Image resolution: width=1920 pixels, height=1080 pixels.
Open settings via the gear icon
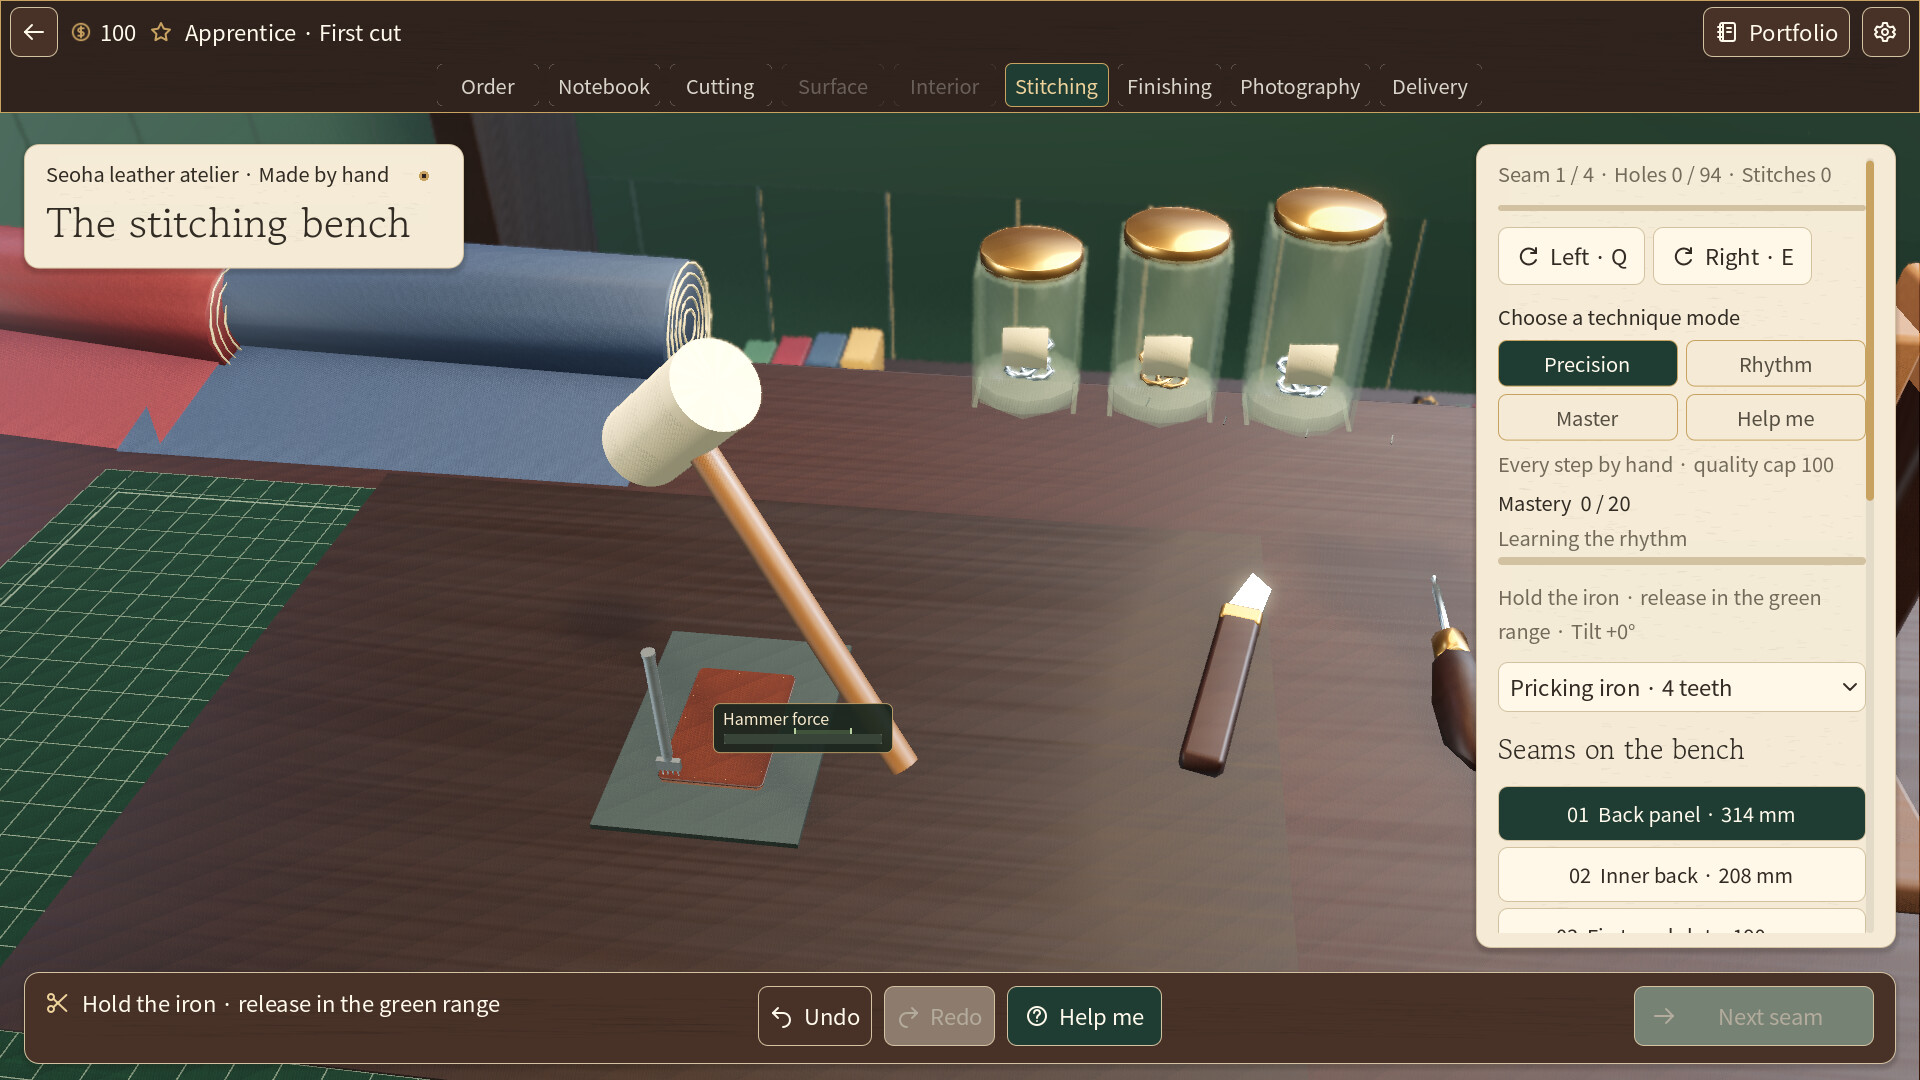1885,32
